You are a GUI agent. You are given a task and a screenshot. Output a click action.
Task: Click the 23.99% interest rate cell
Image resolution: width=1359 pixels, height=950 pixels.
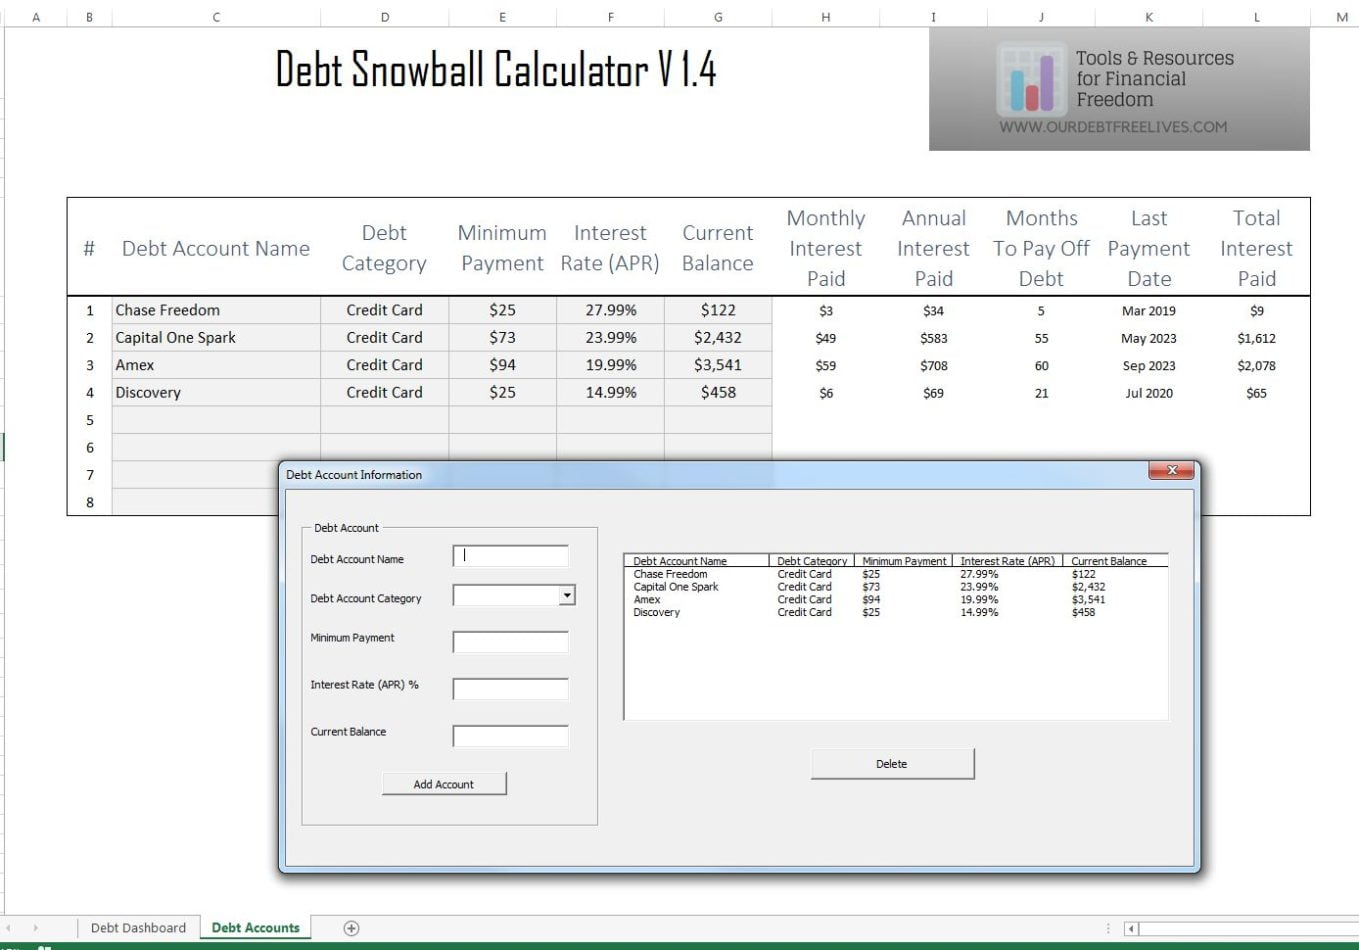coord(610,337)
